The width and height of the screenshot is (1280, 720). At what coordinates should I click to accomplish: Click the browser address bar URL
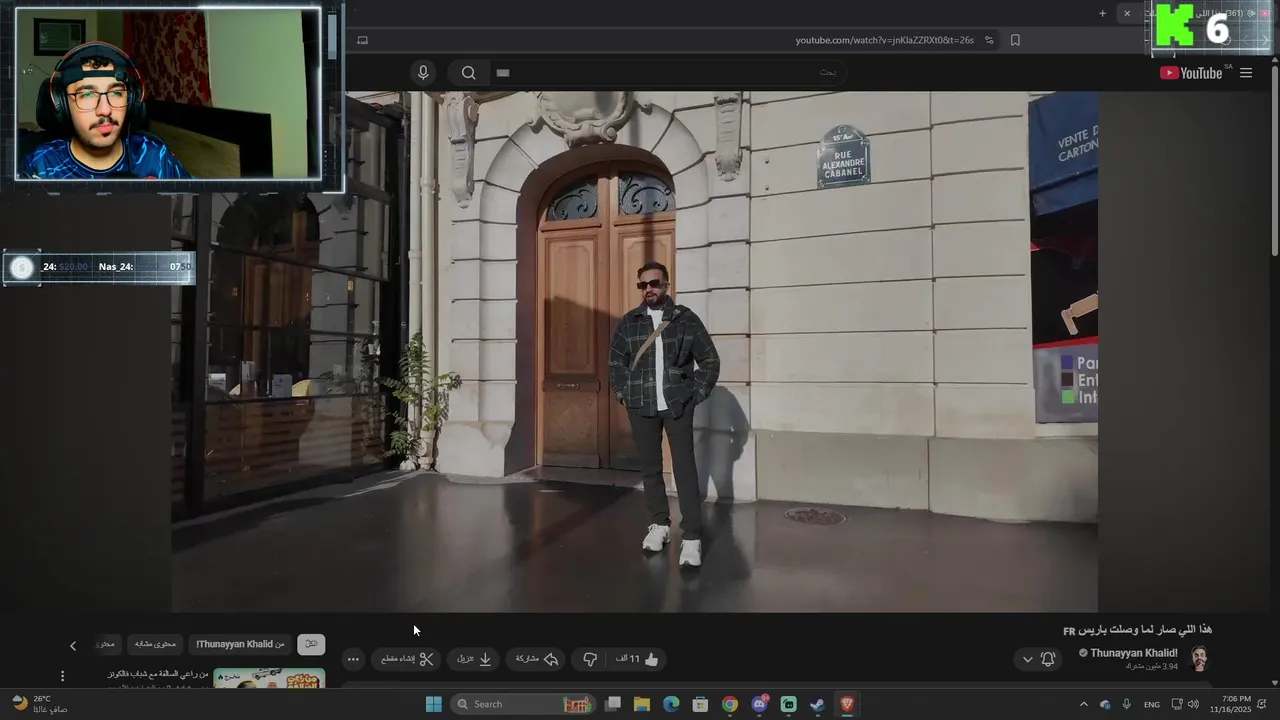pyautogui.click(x=884, y=40)
